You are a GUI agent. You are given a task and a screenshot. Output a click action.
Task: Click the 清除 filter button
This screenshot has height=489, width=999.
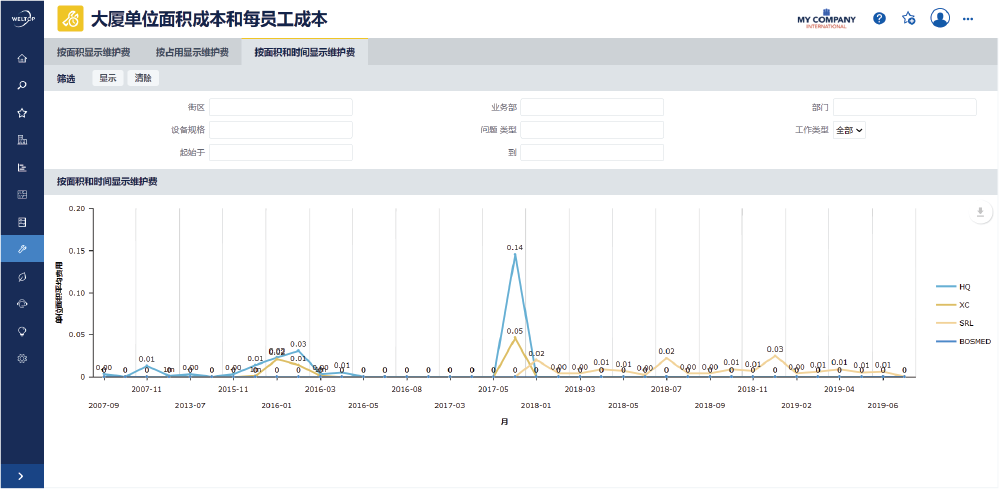143,78
